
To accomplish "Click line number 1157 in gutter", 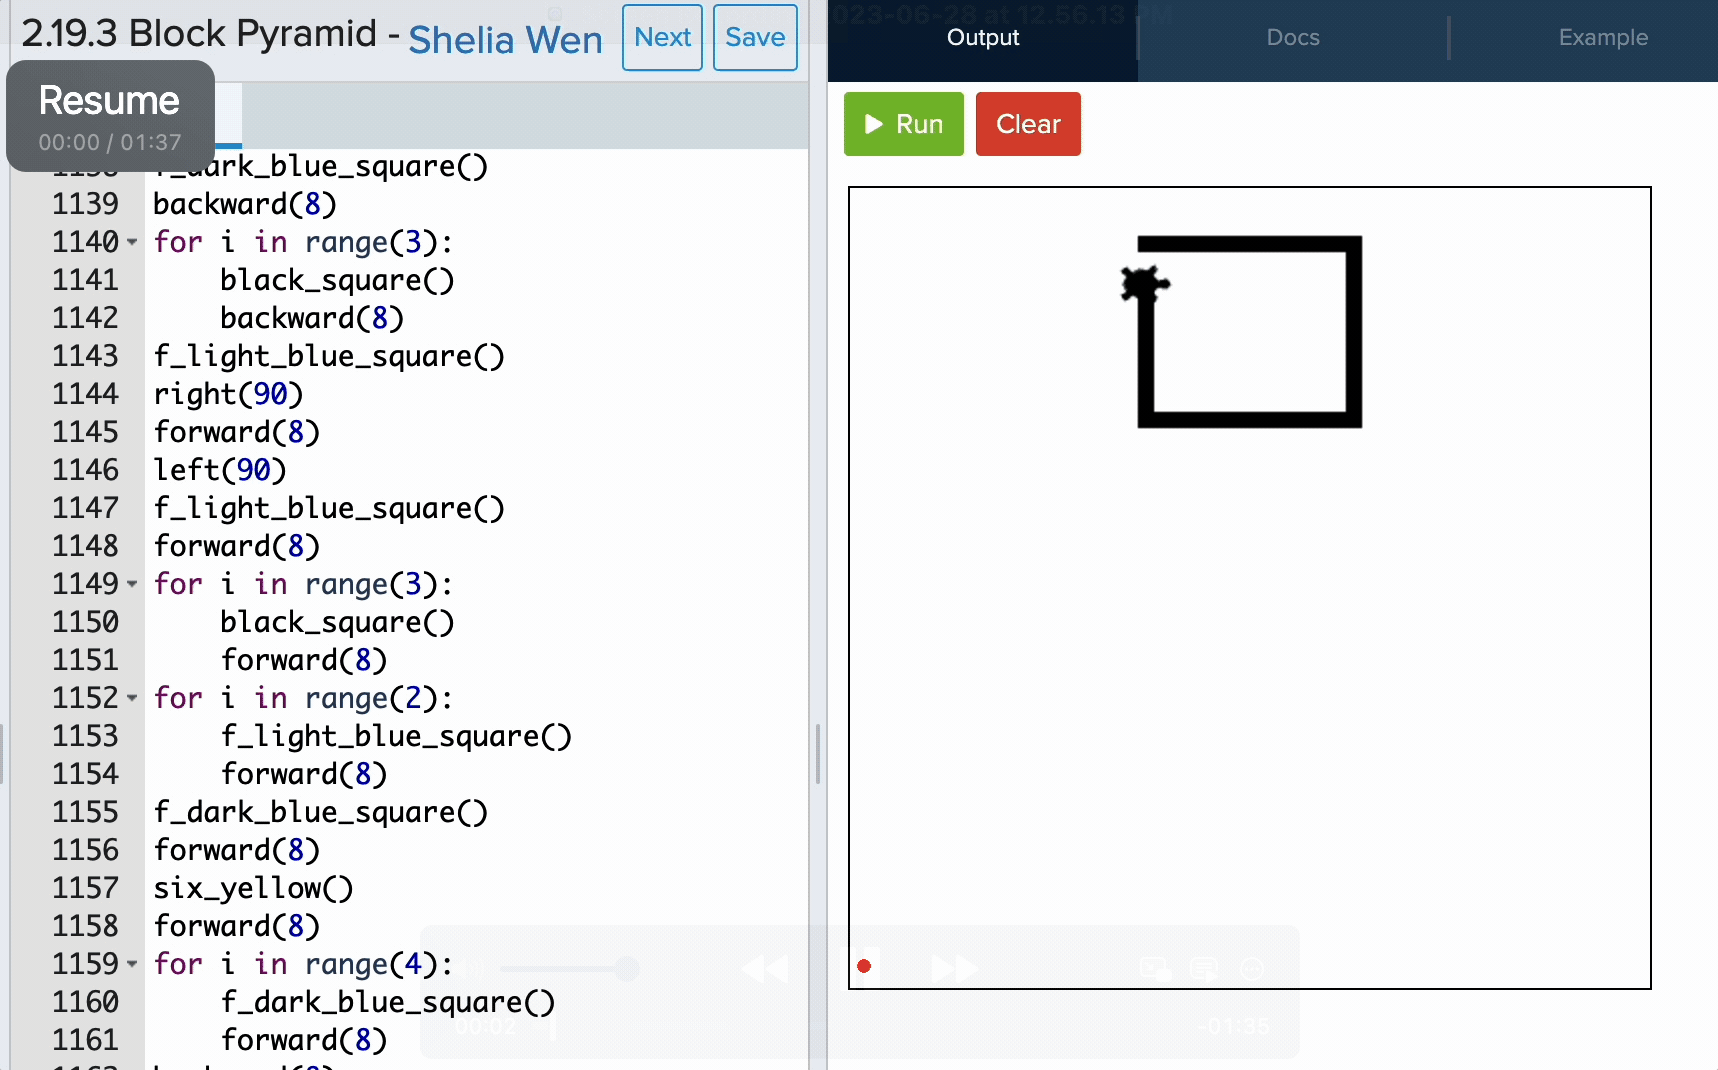I will click(x=85, y=888).
